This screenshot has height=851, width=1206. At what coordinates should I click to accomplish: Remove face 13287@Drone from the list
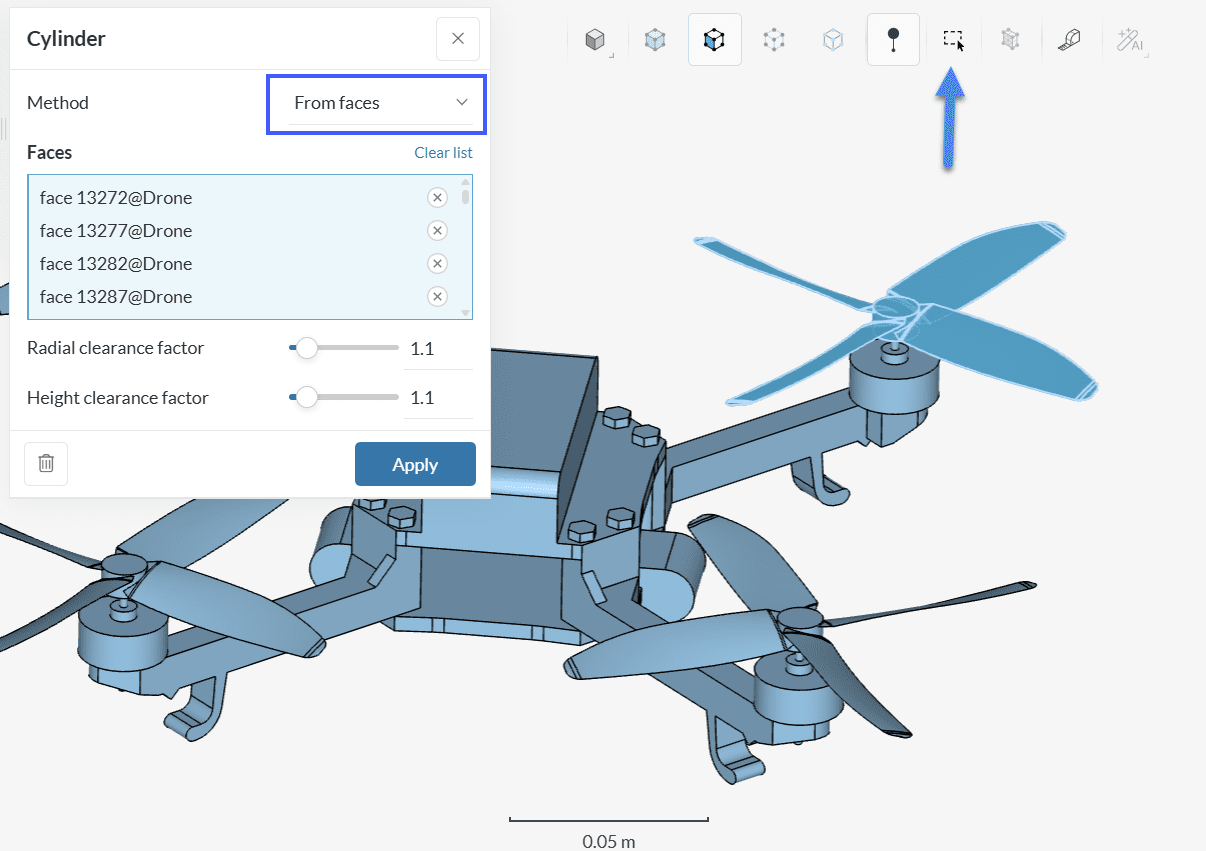tap(437, 297)
